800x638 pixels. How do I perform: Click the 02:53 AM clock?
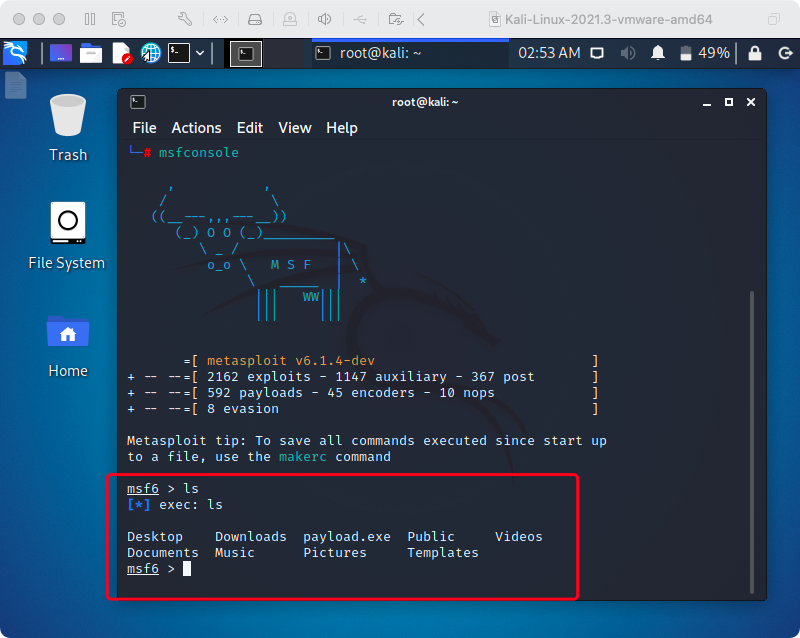coord(549,53)
